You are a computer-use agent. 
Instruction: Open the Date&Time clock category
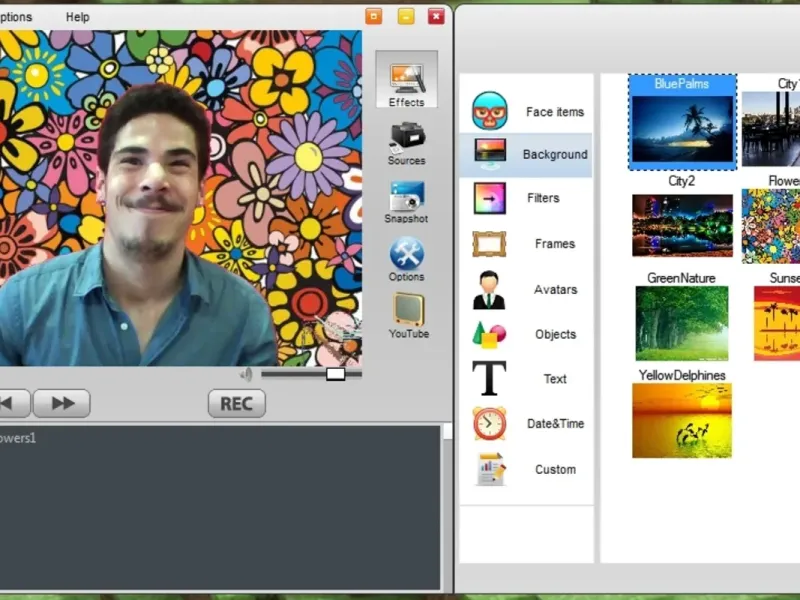(490, 423)
